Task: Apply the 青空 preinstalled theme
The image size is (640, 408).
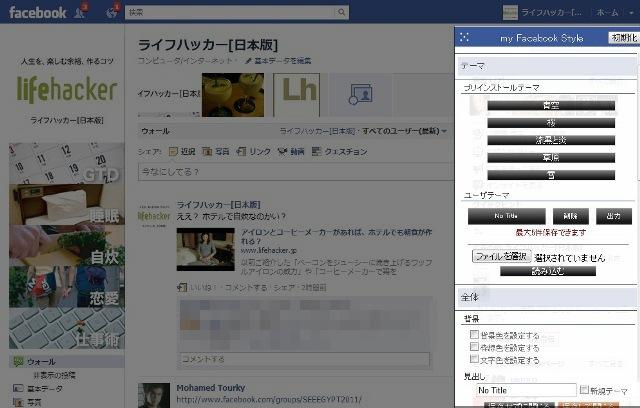Action: (x=551, y=105)
